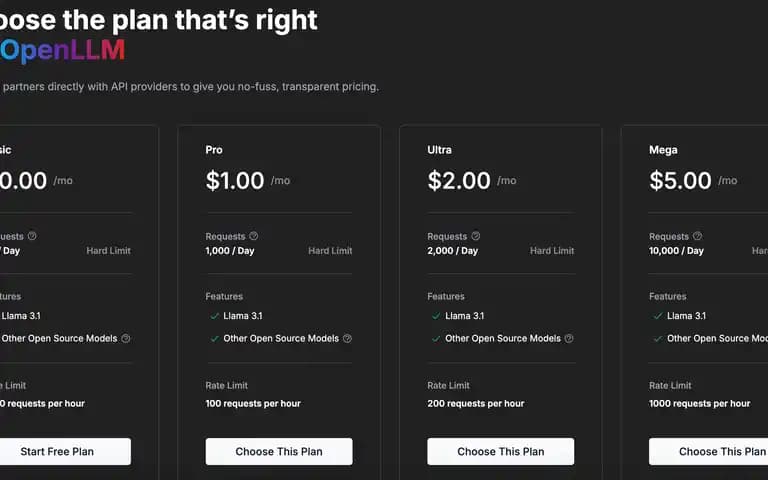Click the Requests help icon in Mega plan
This screenshot has height=480, width=768.
pos(697,236)
